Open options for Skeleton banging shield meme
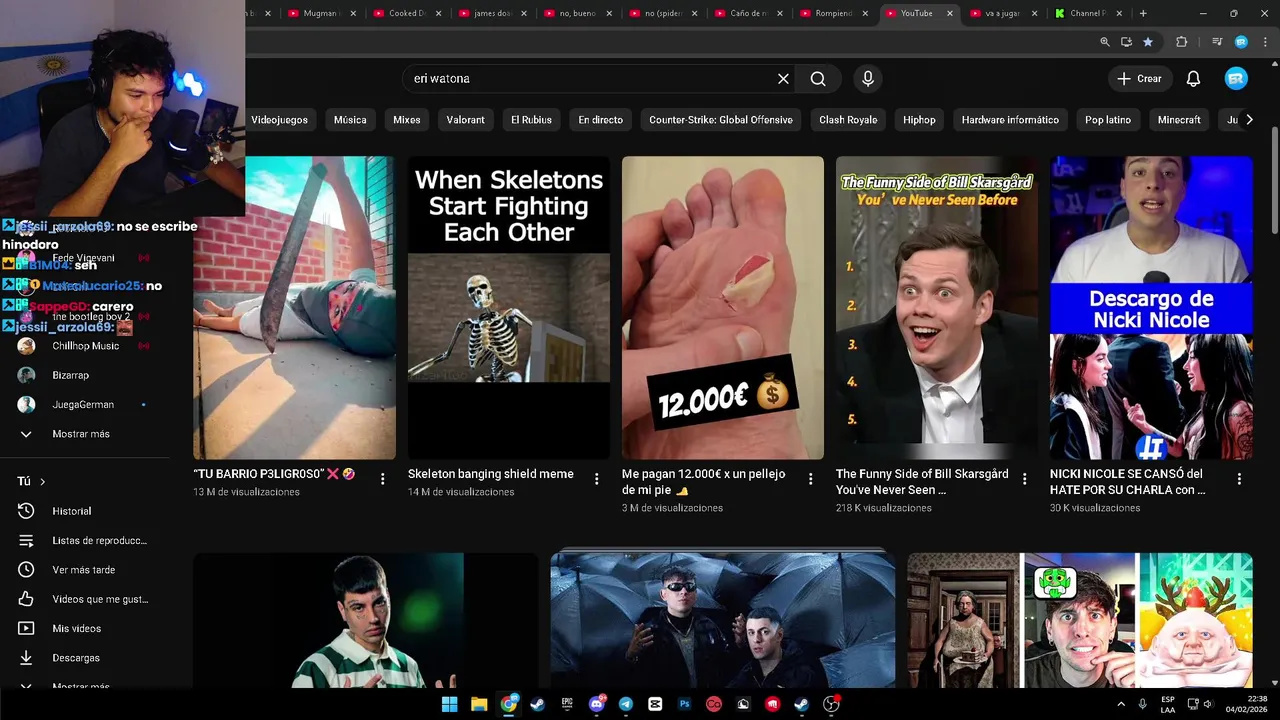 (x=597, y=479)
